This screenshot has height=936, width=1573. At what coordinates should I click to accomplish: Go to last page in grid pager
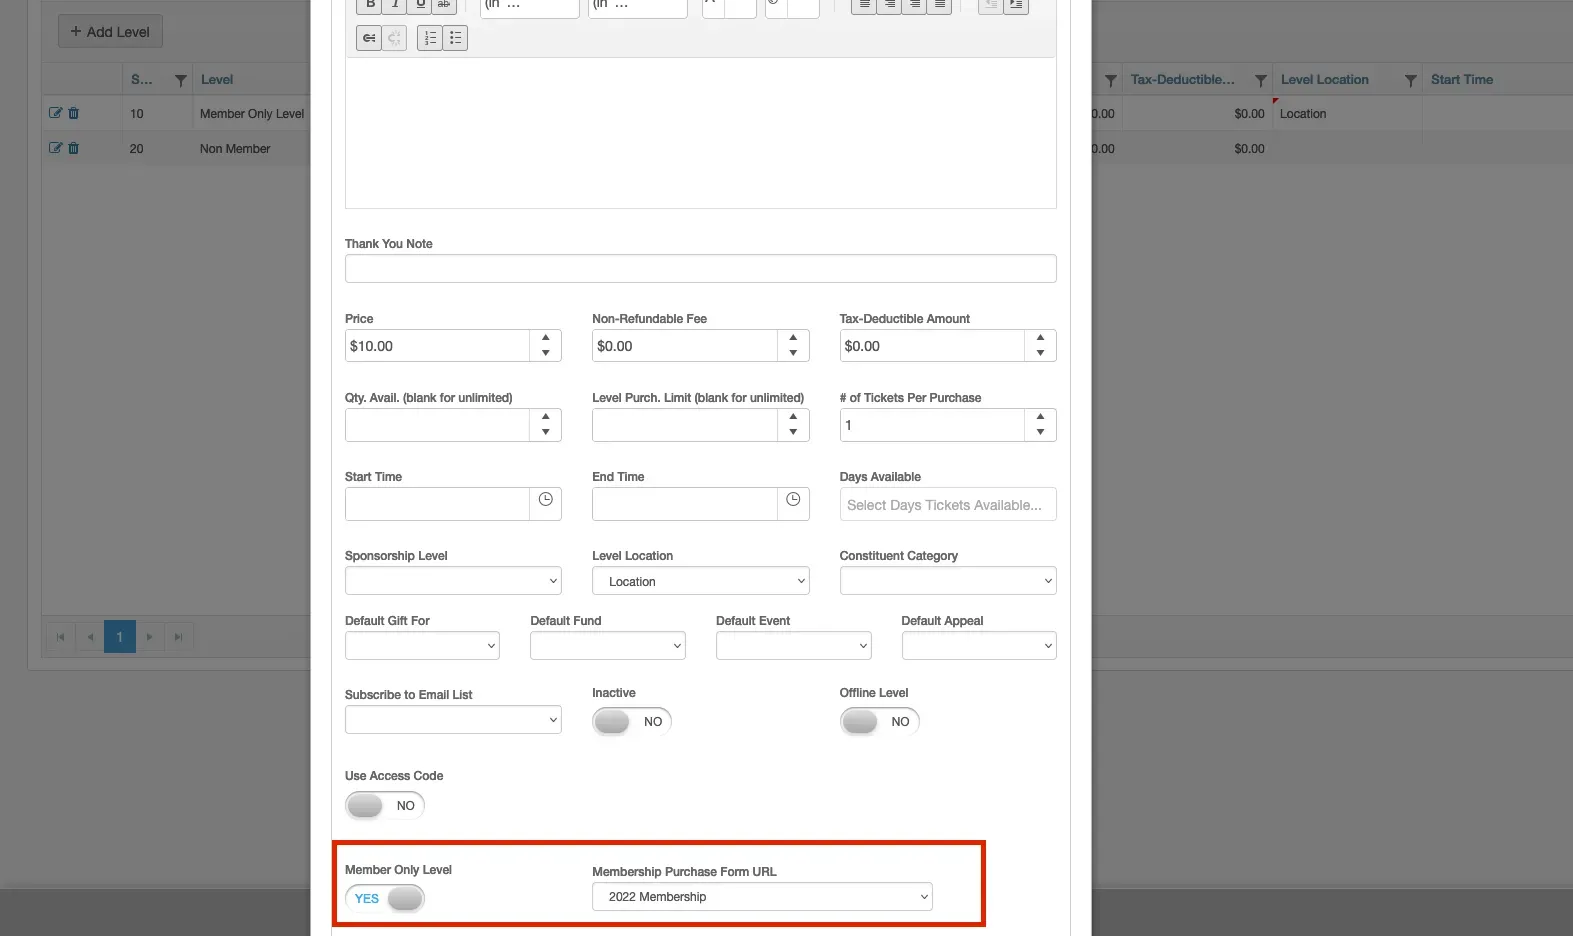pos(179,637)
